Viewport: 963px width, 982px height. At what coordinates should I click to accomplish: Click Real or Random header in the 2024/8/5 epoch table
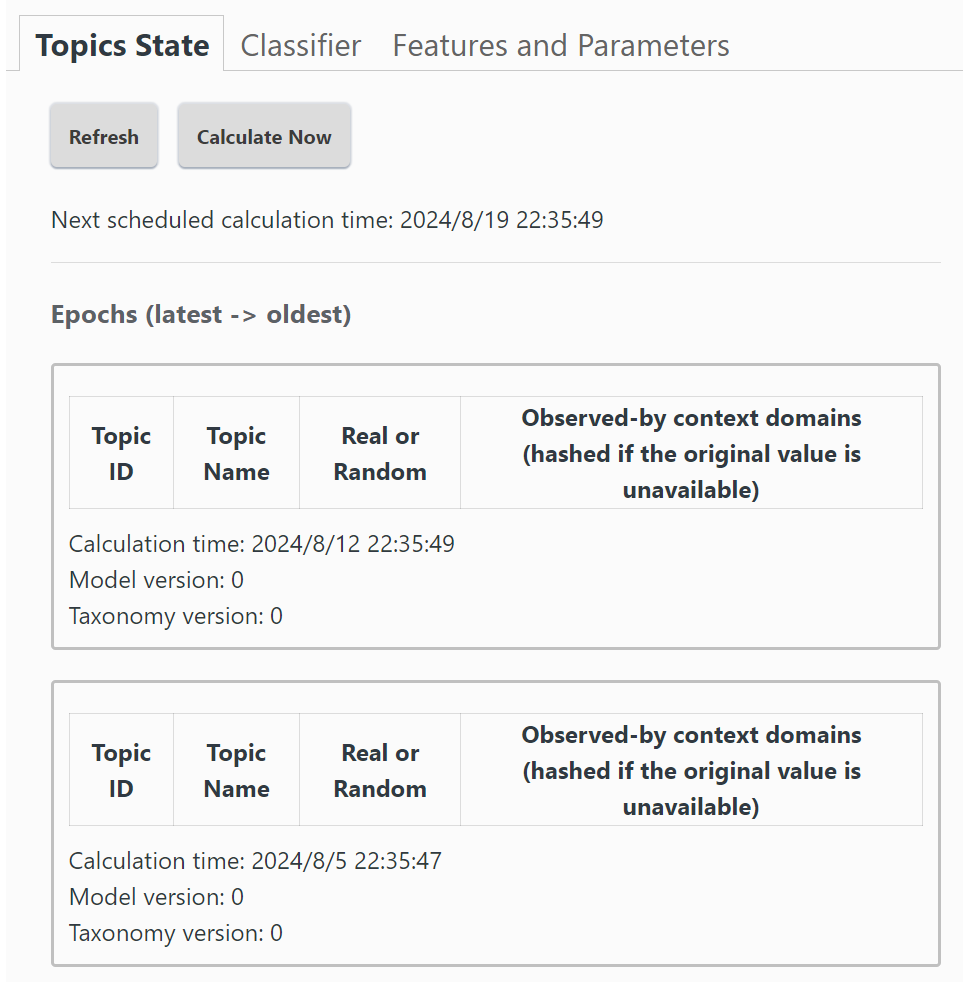pyautogui.click(x=380, y=770)
